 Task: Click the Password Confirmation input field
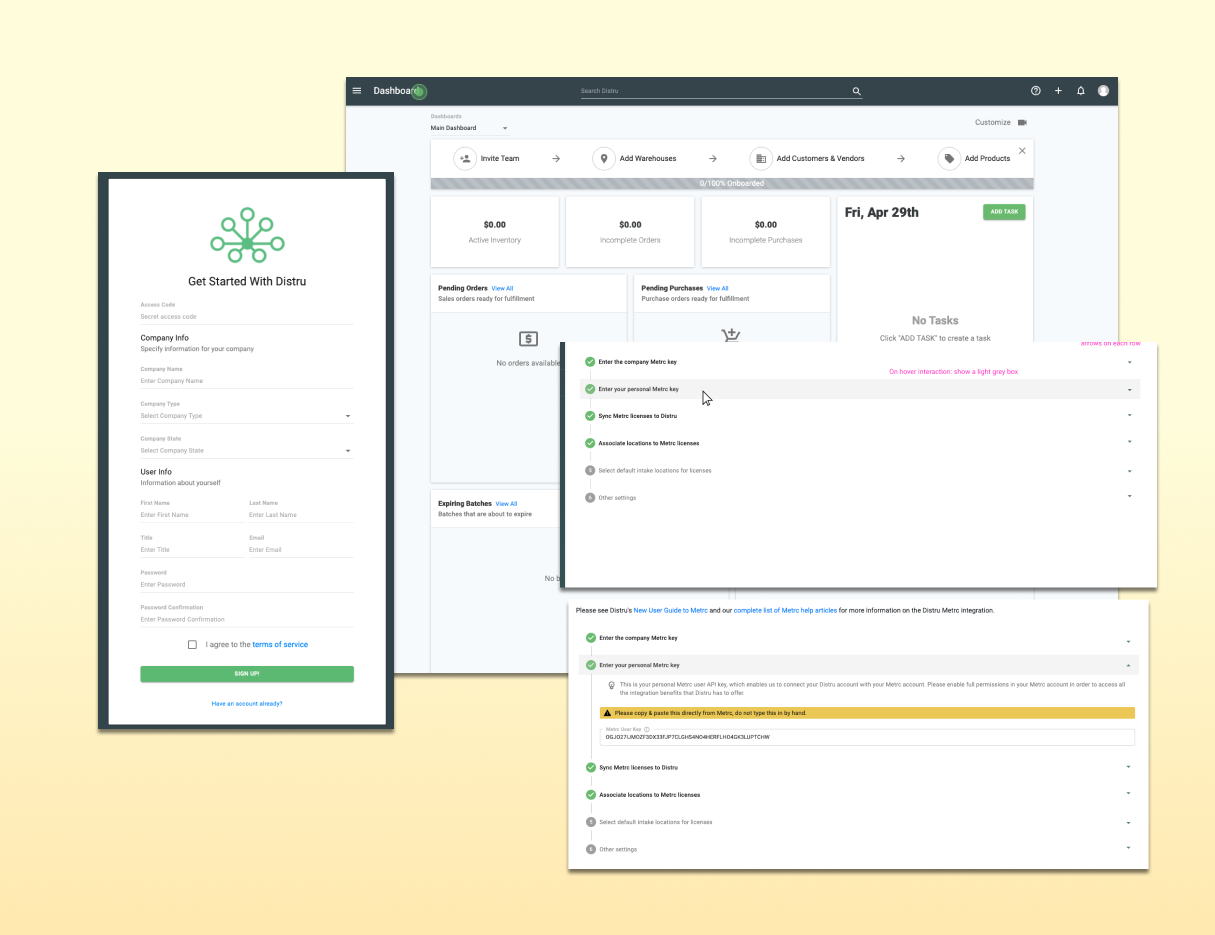[247, 620]
